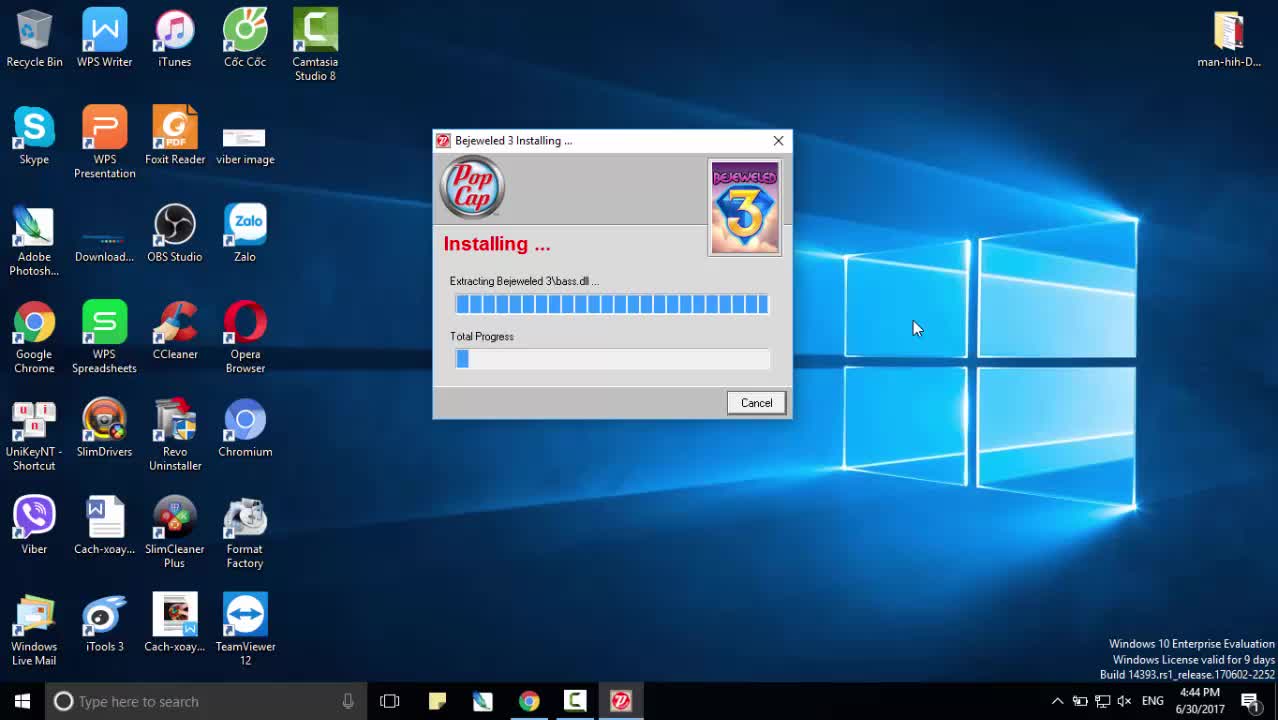Open the Viber desktop shortcut
Image resolution: width=1278 pixels, height=720 pixels.
(34, 526)
